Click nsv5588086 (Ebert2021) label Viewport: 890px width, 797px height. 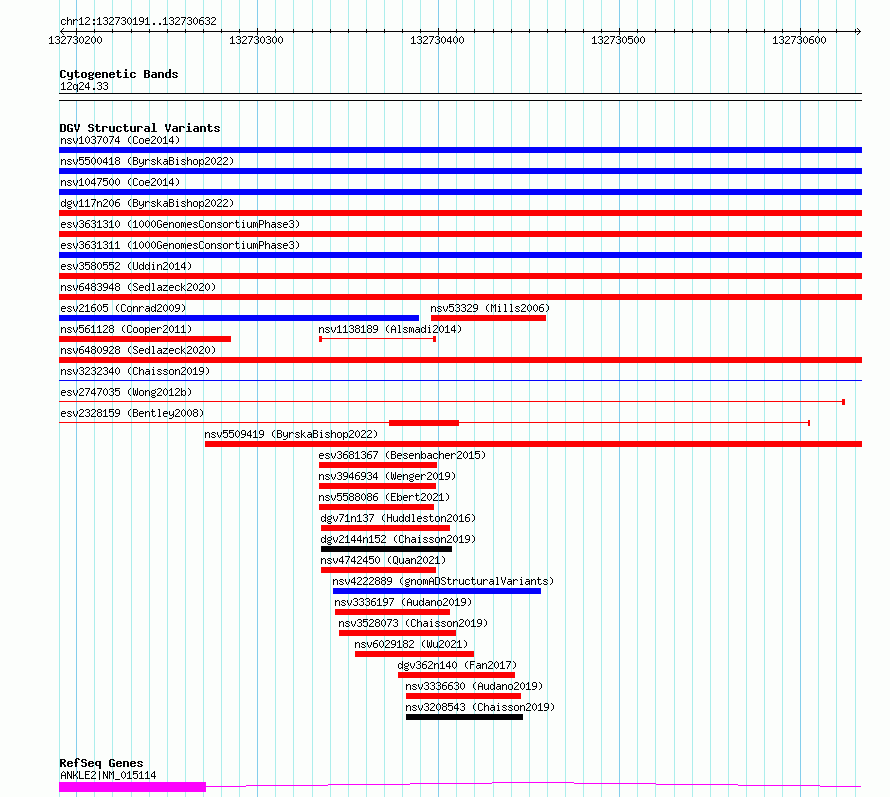pyautogui.click(x=384, y=497)
